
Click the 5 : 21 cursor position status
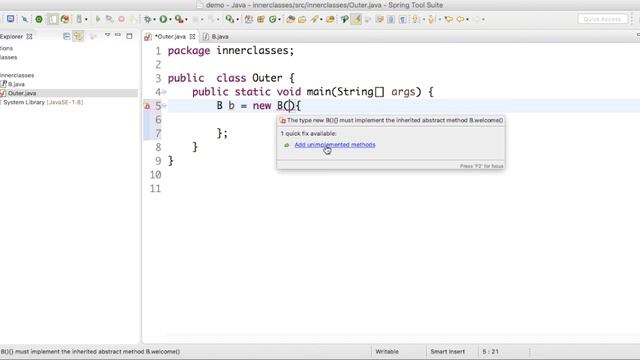[x=490, y=351]
